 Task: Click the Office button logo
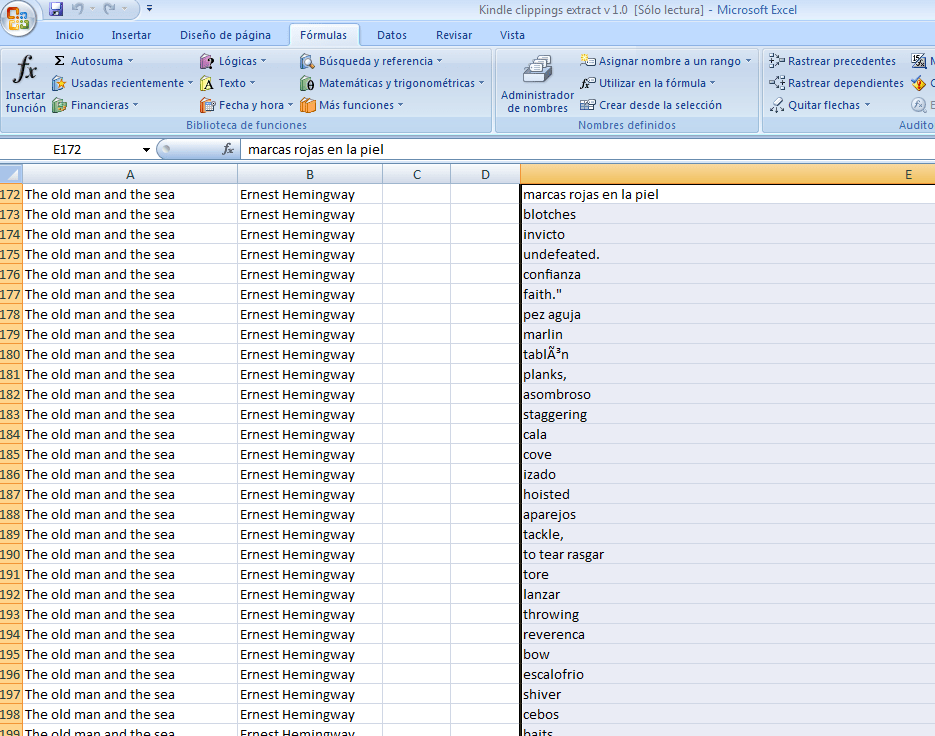pyautogui.click(x=18, y=17)
